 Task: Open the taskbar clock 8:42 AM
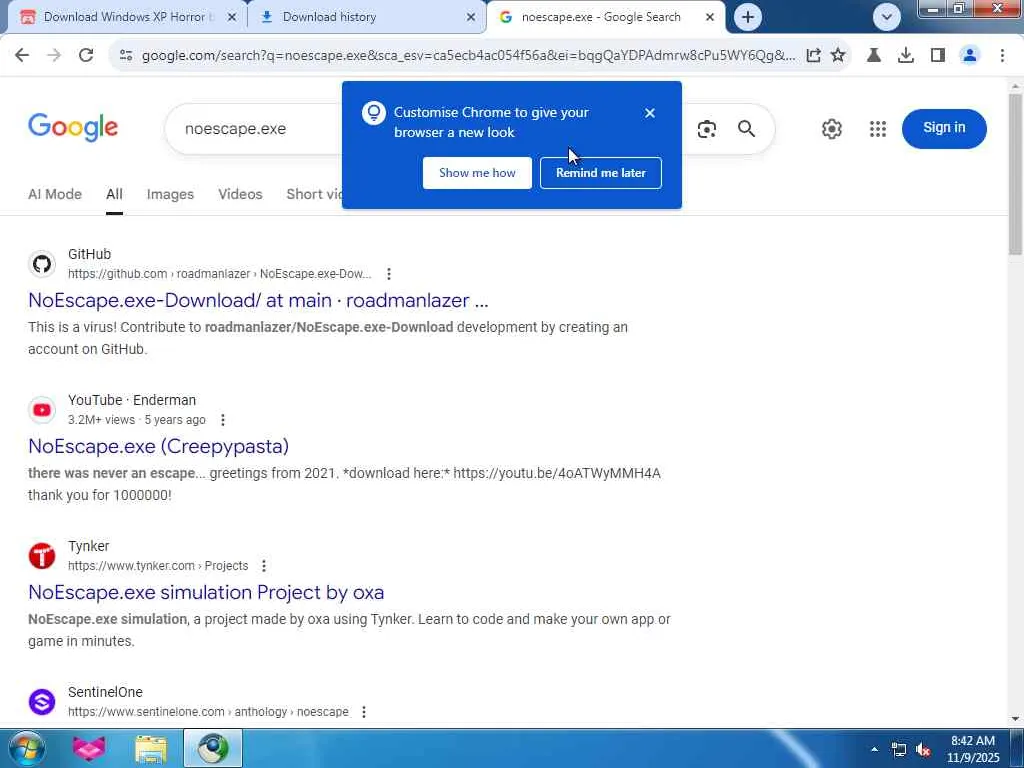pos(973,749)
